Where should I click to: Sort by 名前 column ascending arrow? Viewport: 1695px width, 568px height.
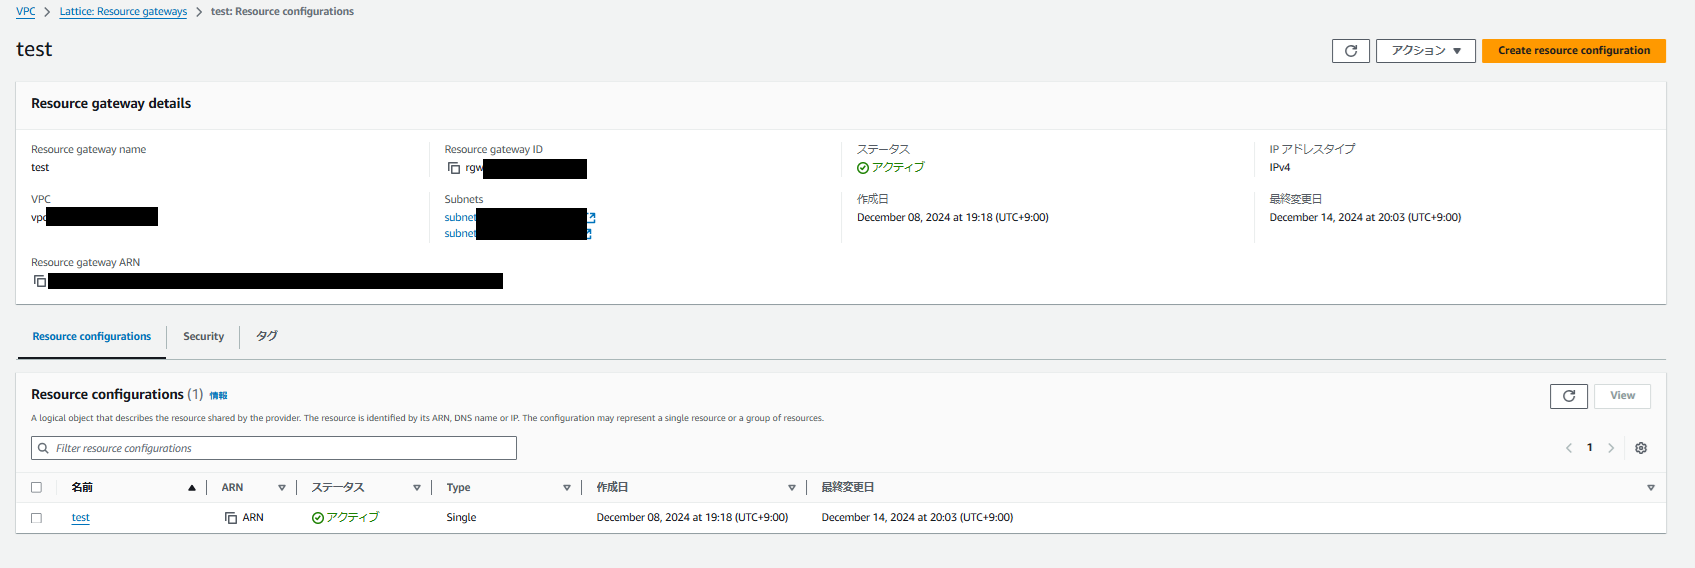pos(191,488)
